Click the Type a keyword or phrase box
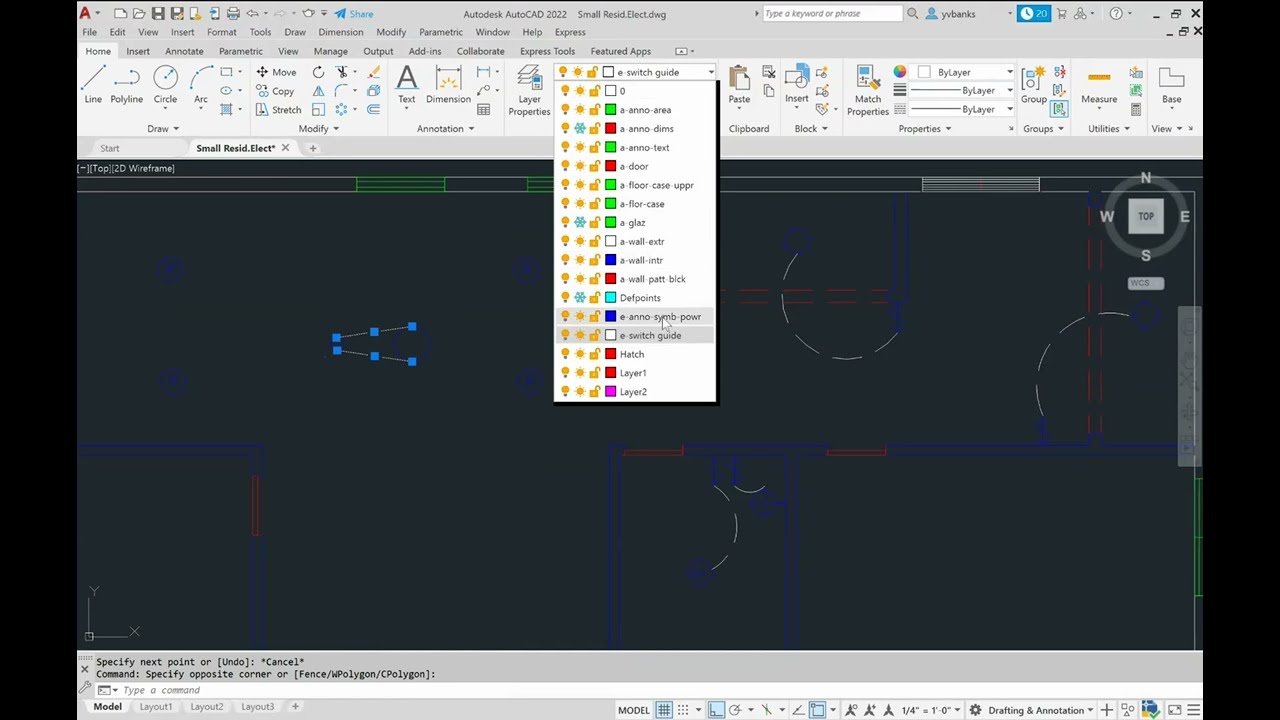 click(832, 14)
